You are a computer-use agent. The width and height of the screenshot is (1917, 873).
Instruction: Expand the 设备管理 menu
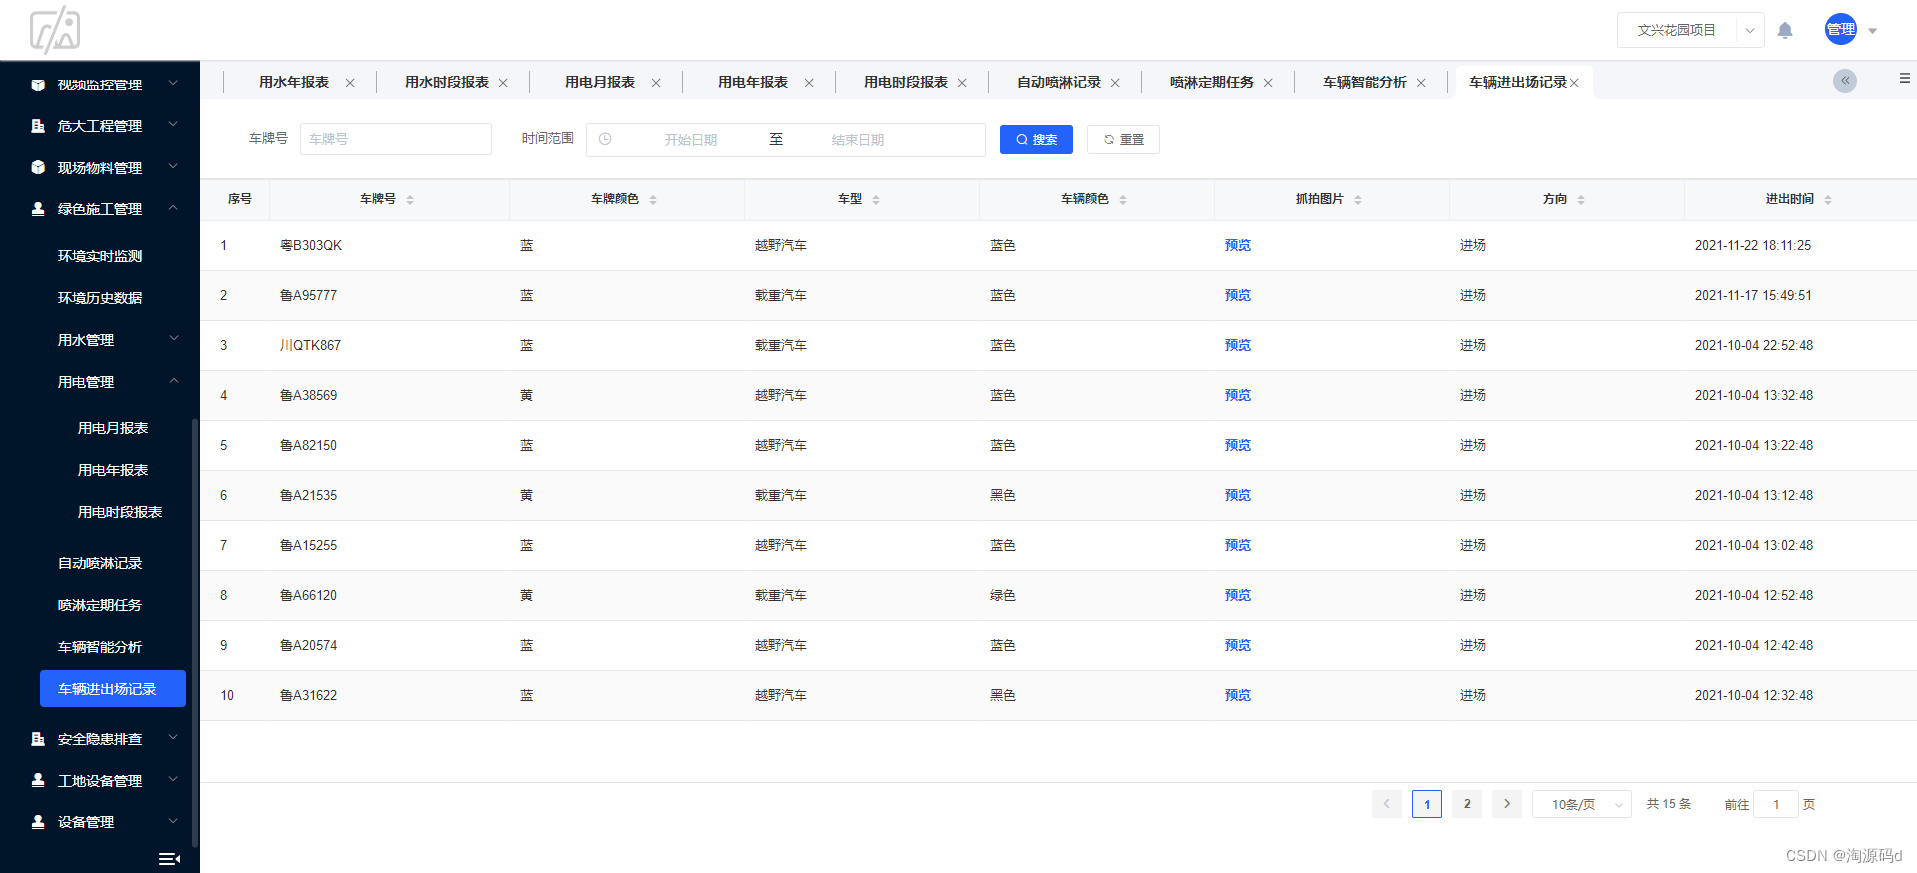click(x=100, y=822)
